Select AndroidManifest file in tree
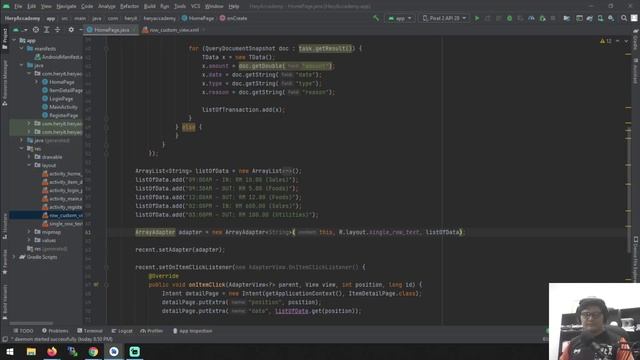 pos(59,57)
